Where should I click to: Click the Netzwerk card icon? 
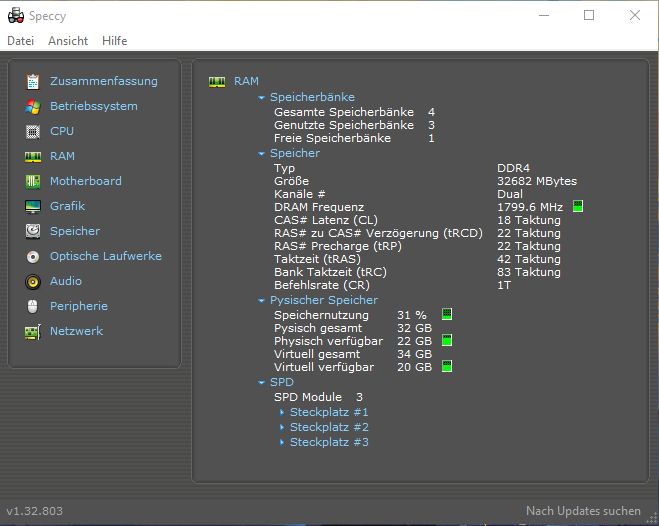(x=33, y=331)
